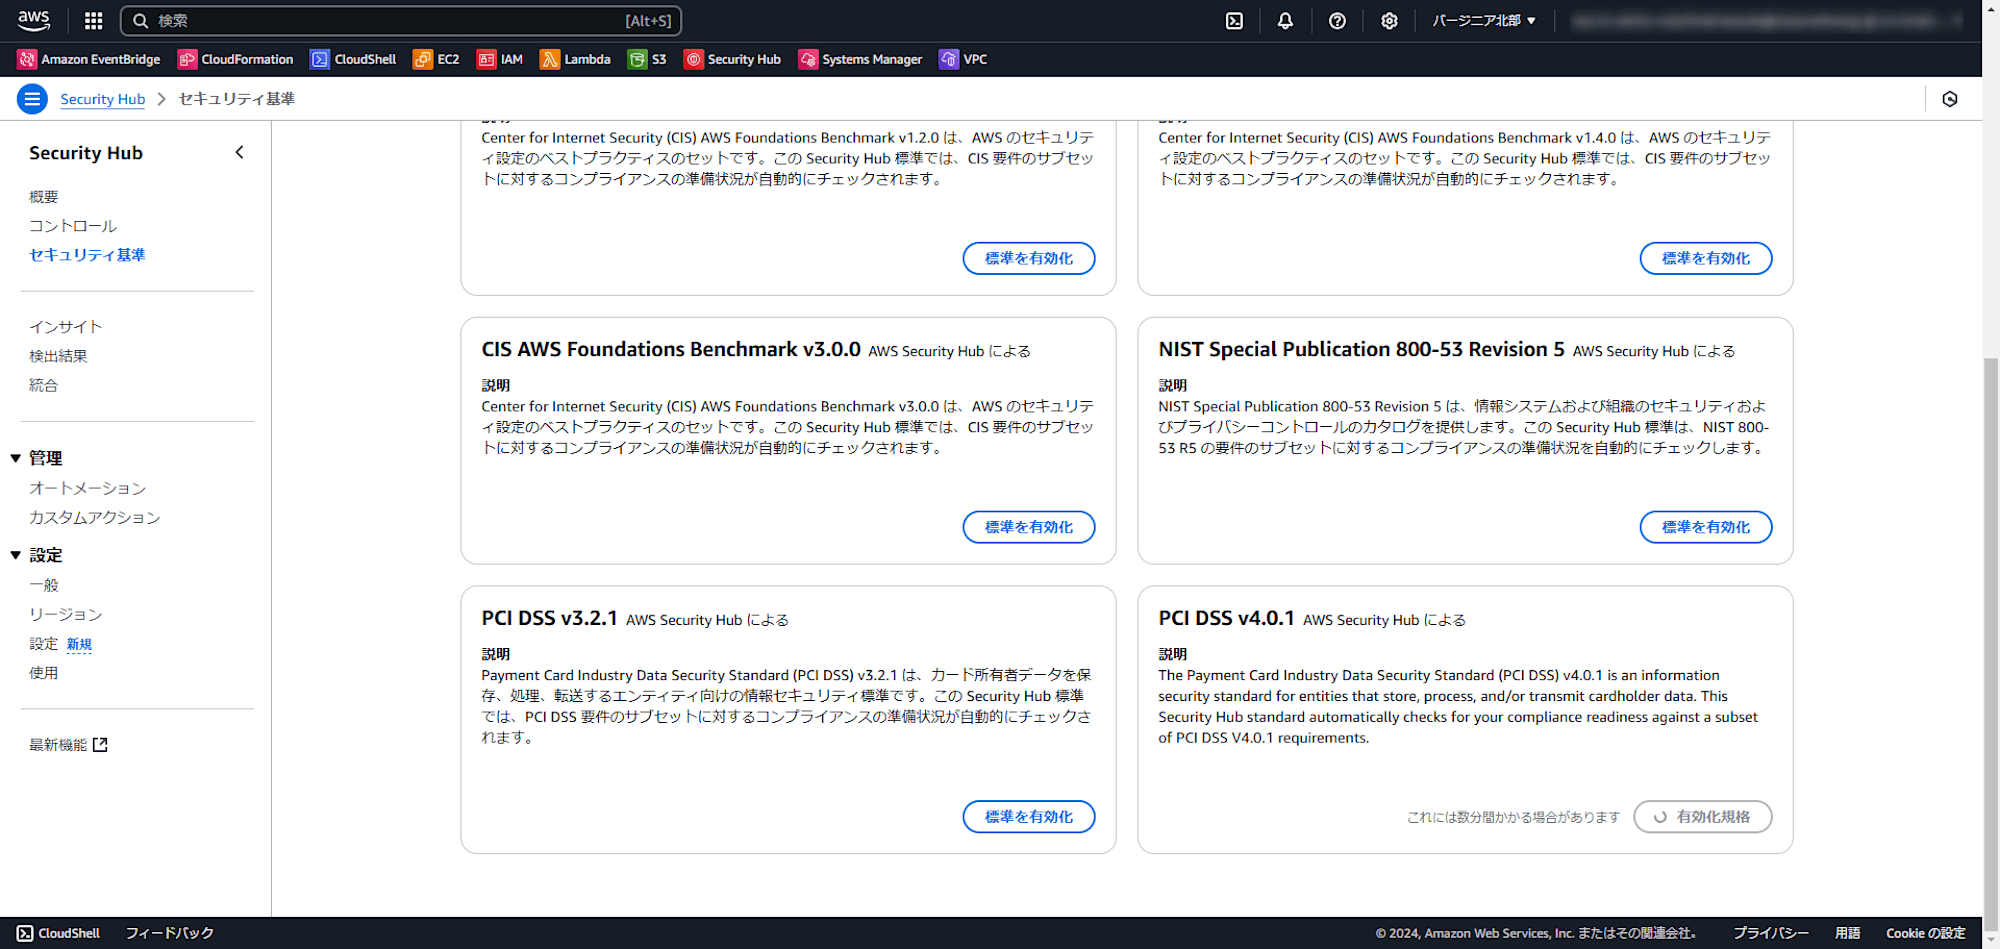Open 統合 in sidebar
Image resolution: width=2000 pixels, height=949 pixels.
(x=44, y=385)
